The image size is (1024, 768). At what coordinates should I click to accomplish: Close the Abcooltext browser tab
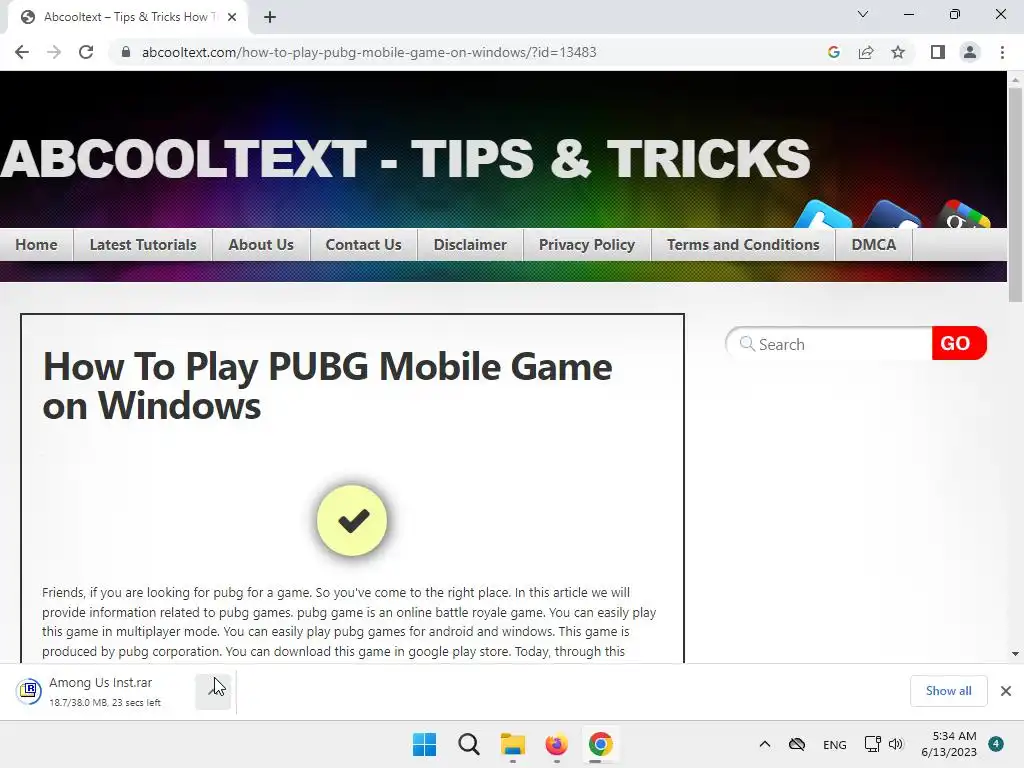(x=232, y=17)
